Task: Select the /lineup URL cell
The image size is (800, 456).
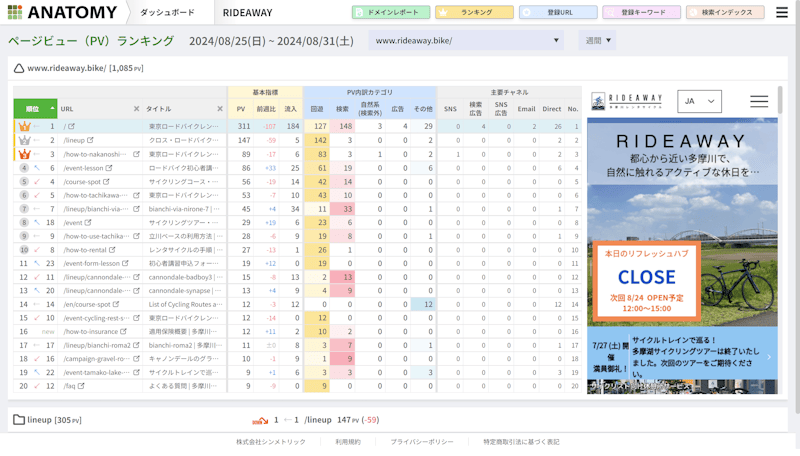Action: click(x=100, y=140)
